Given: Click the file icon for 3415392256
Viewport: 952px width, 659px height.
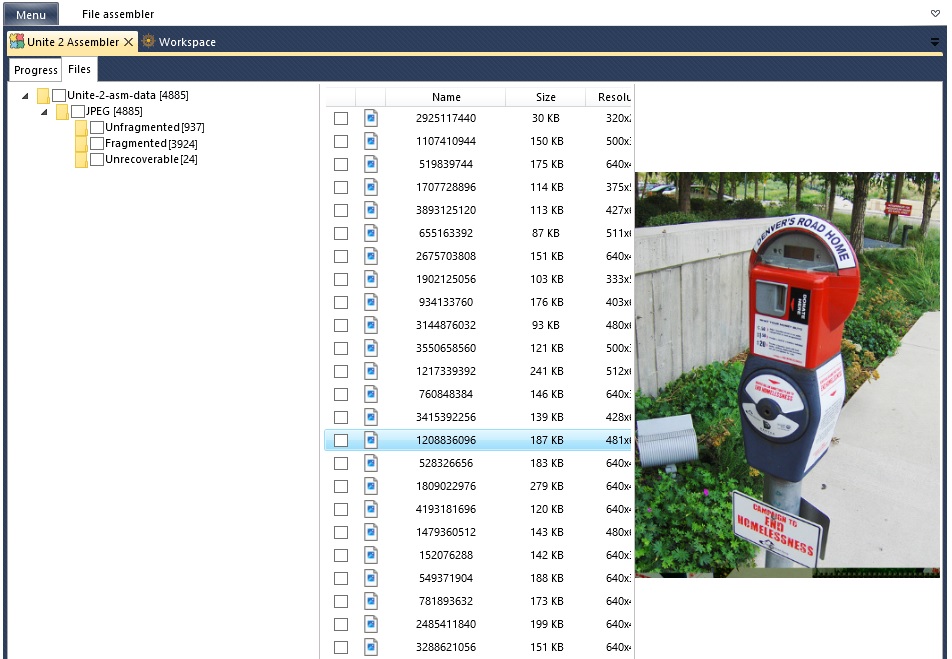Looking at the screenshot, I should 371,417.
